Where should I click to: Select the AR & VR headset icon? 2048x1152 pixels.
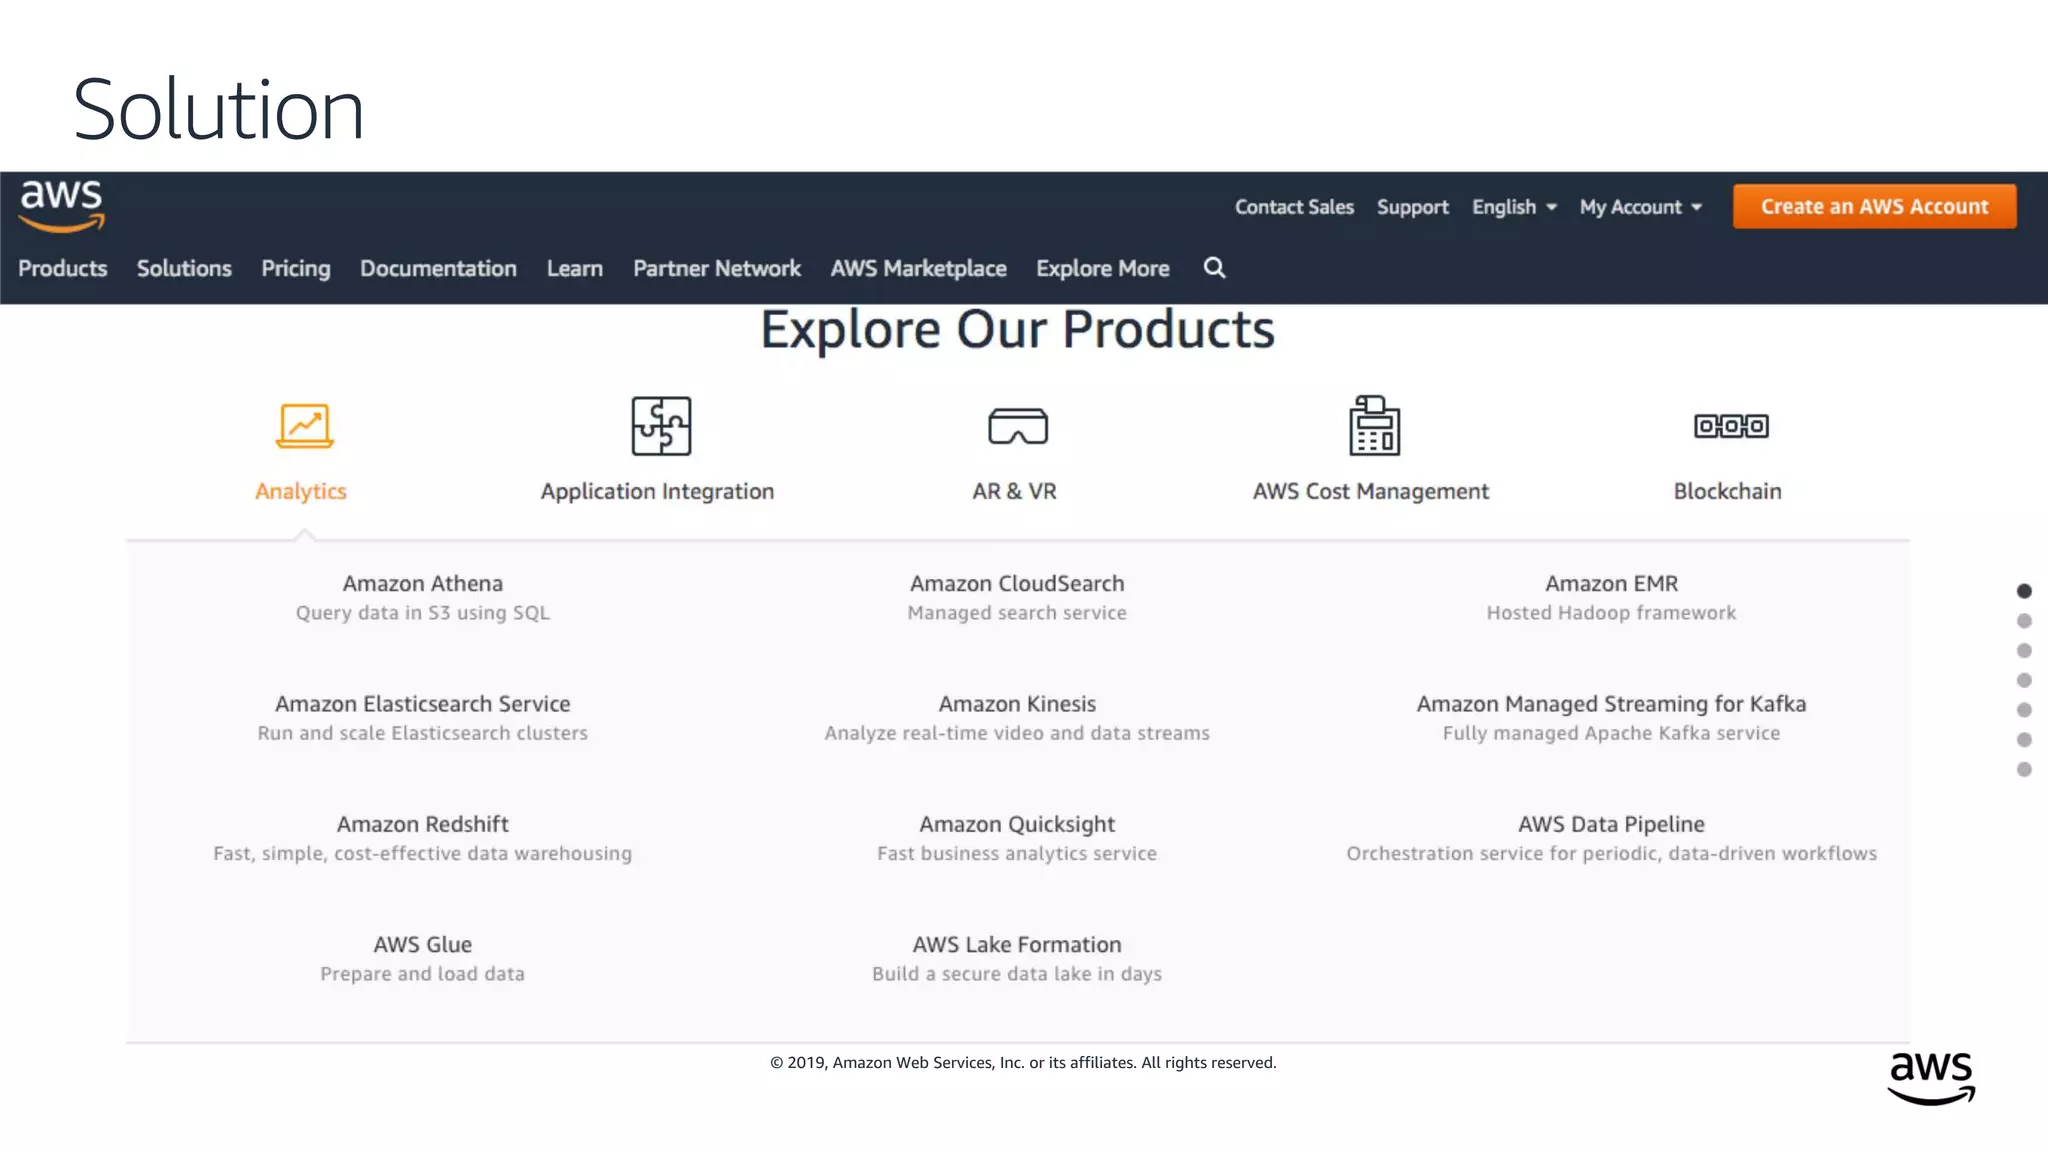pos(1018,426)
